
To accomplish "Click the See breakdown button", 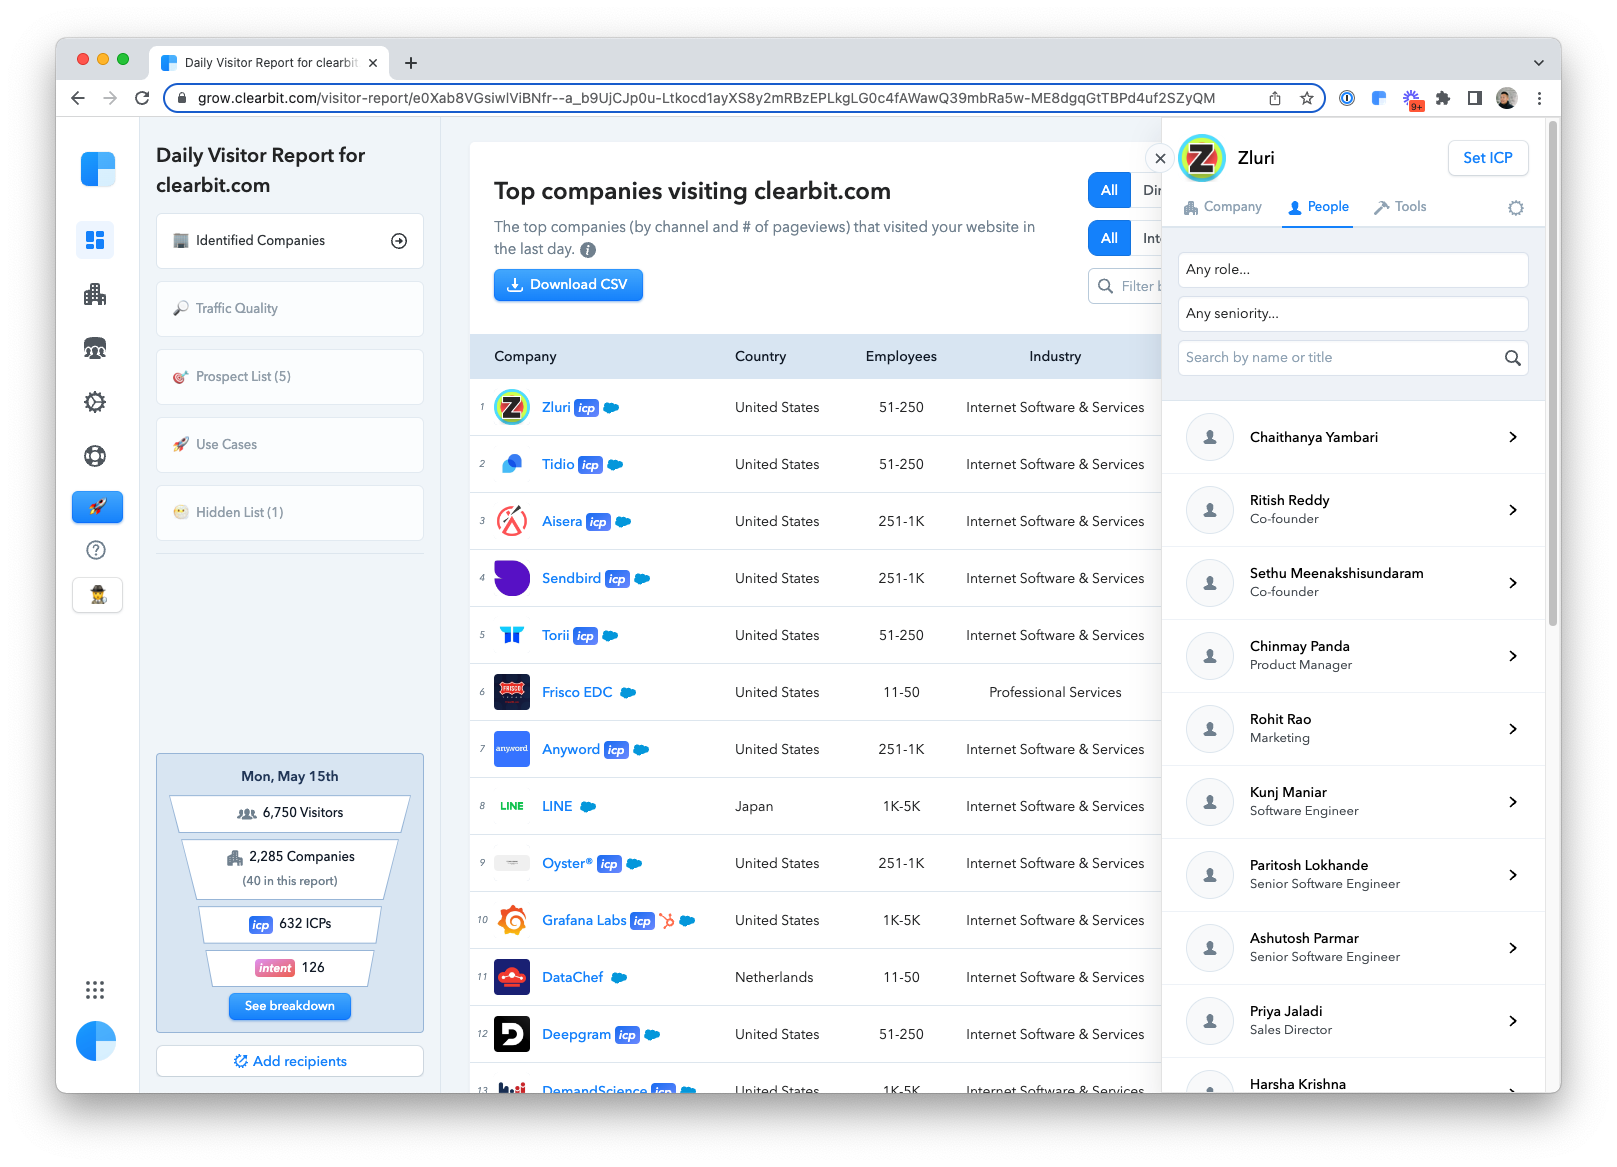I will [x=290, y=1006].
